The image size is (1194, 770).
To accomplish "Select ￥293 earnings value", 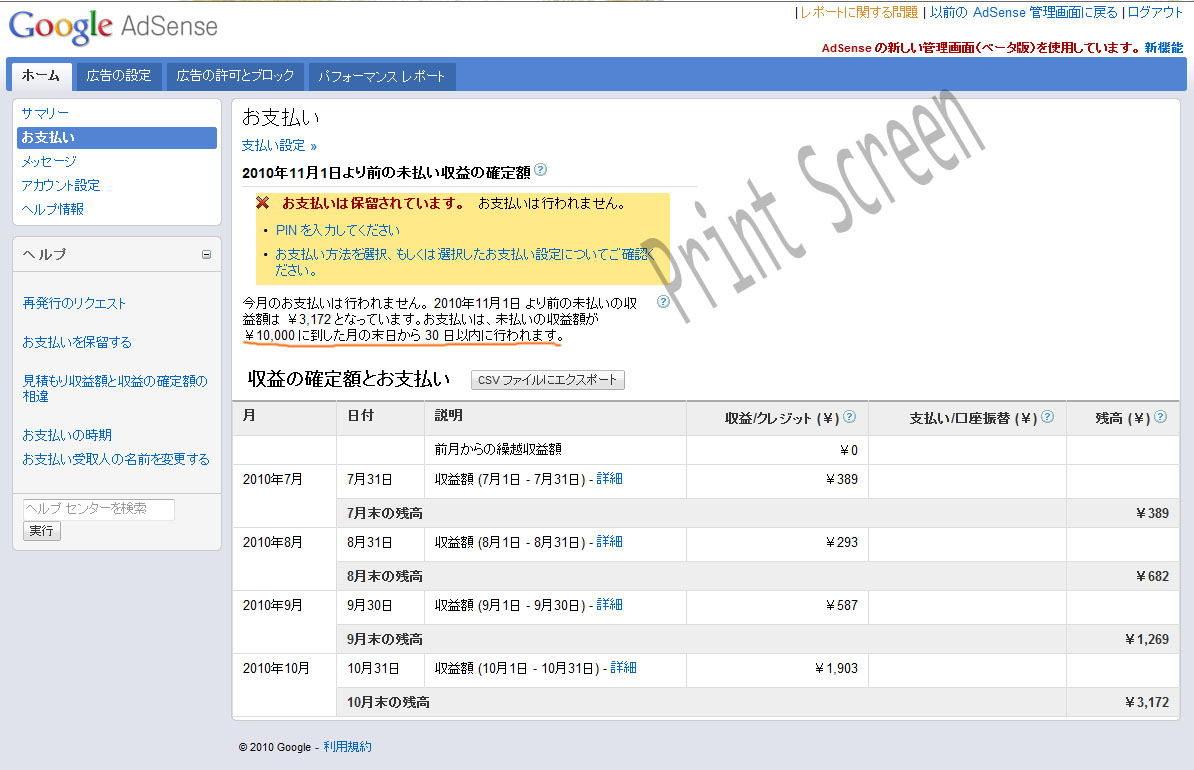I will (x=841, y=542).
